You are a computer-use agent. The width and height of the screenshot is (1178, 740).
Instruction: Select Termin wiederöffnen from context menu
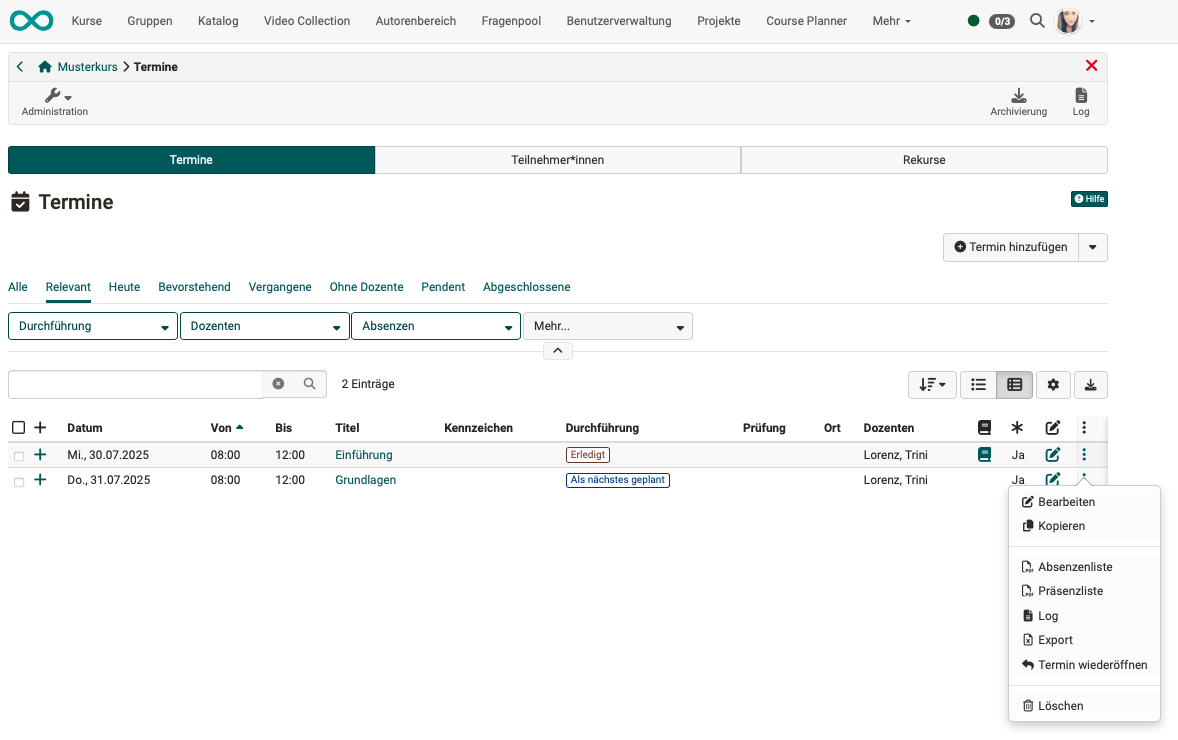1092,665
